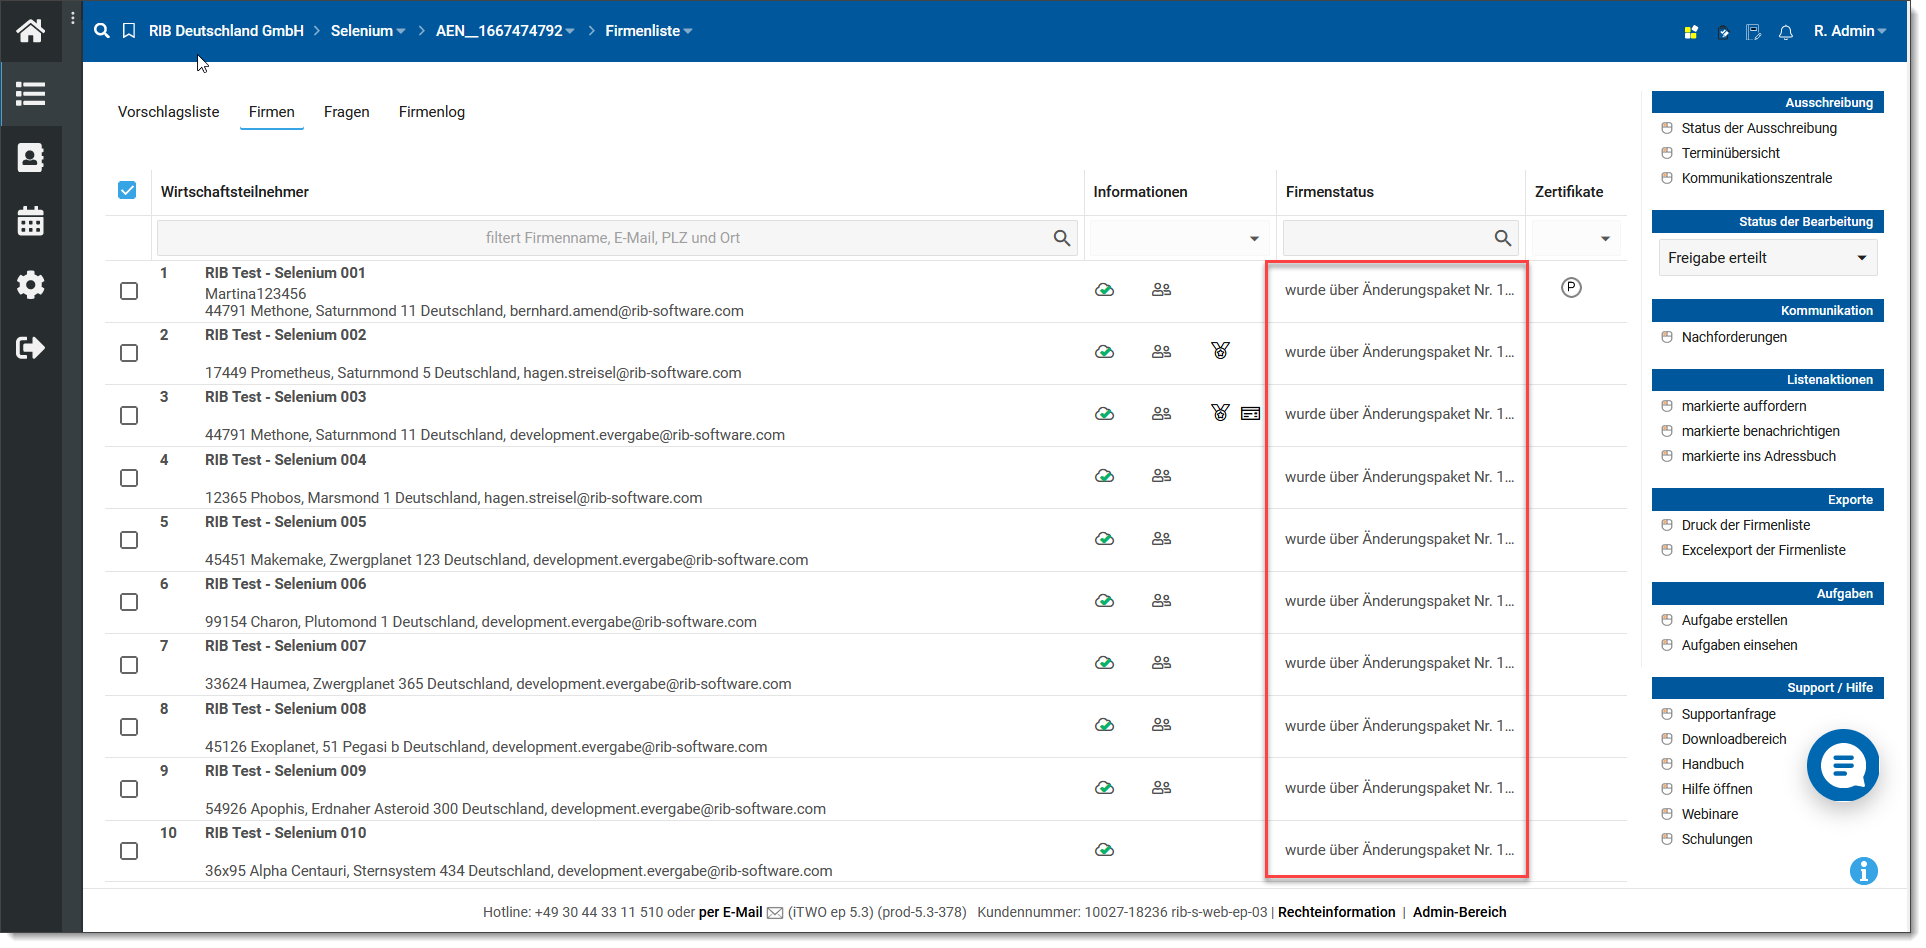1926x948 pixels.
Task: Toggle the select-all checkbox in header
Action: click(x=127, y=190)
